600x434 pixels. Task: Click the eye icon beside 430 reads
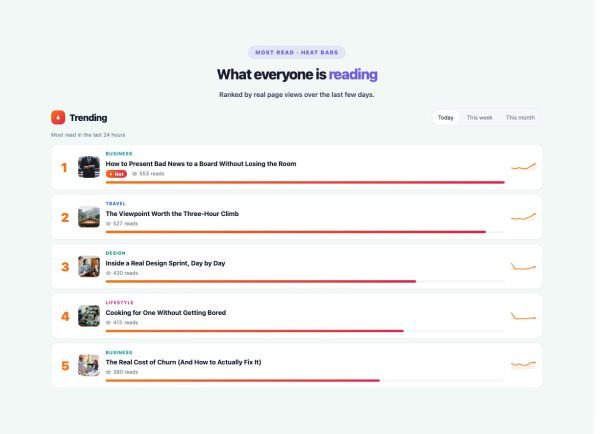pyautogui.click(x=108, y=273)
